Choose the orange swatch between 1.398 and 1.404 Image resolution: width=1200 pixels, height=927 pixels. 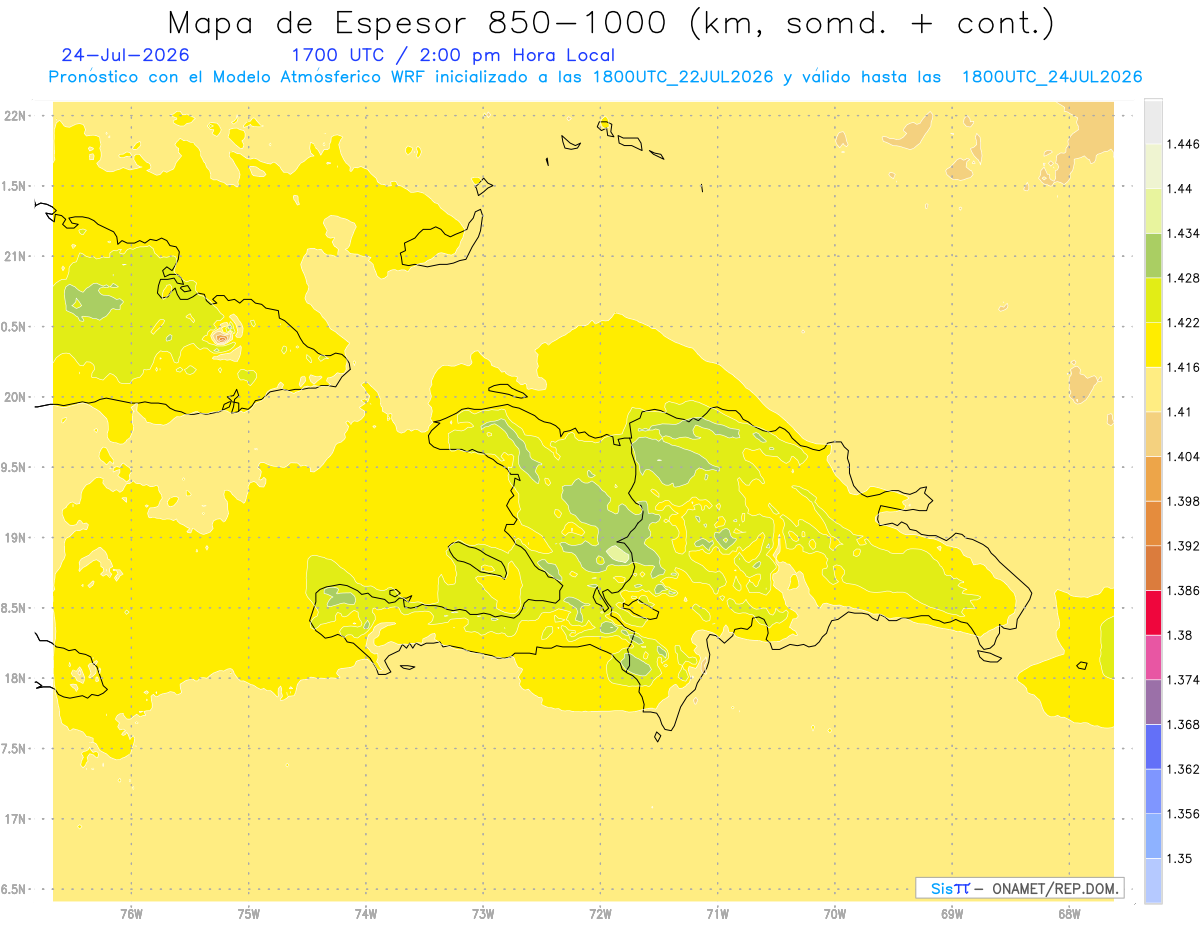[1153, 479]
